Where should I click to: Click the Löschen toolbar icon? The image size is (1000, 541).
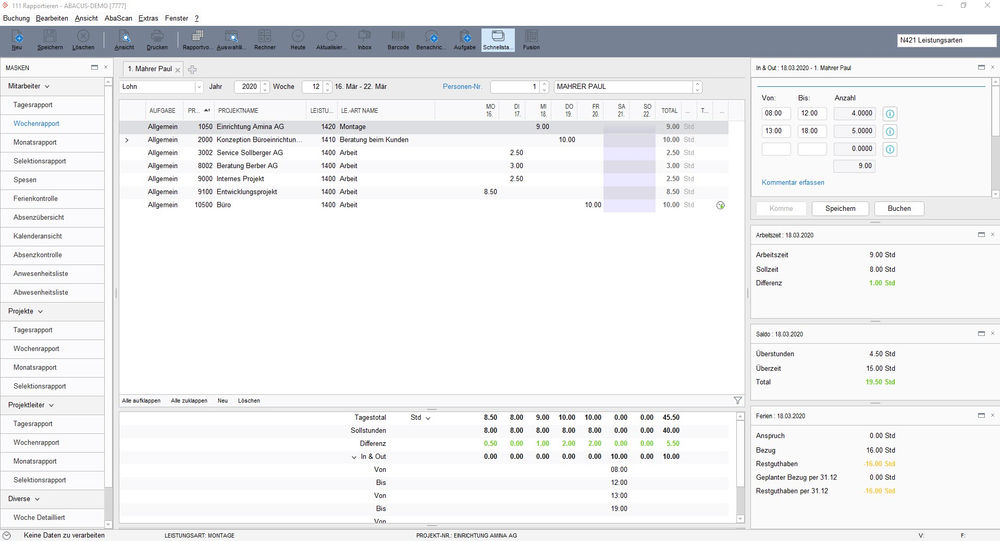point(83,40)
